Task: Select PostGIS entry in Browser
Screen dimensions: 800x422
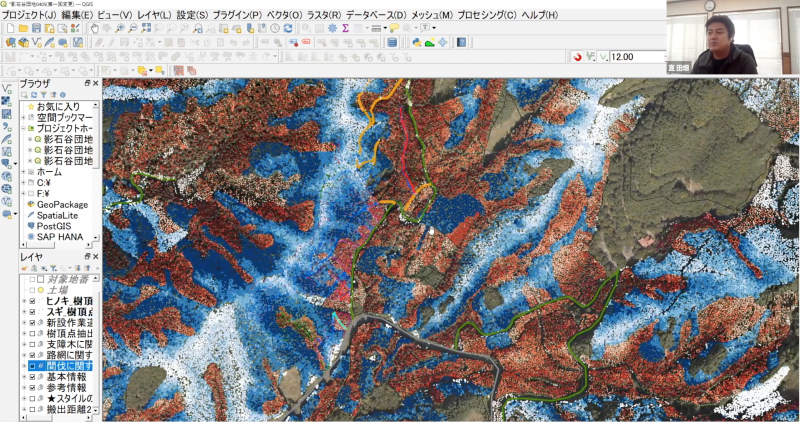Action: pos(54,226)
